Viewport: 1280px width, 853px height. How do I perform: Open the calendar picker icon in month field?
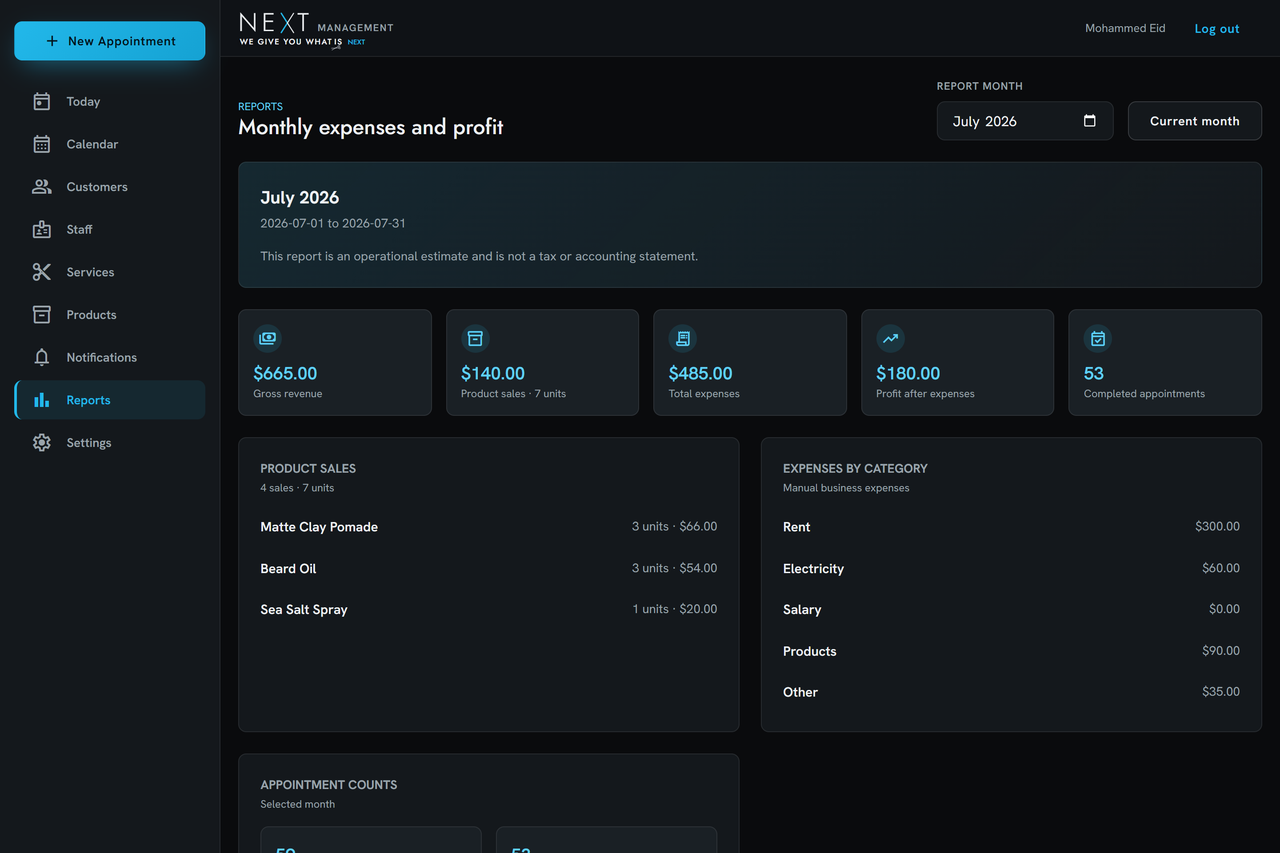click(1090, 121)
